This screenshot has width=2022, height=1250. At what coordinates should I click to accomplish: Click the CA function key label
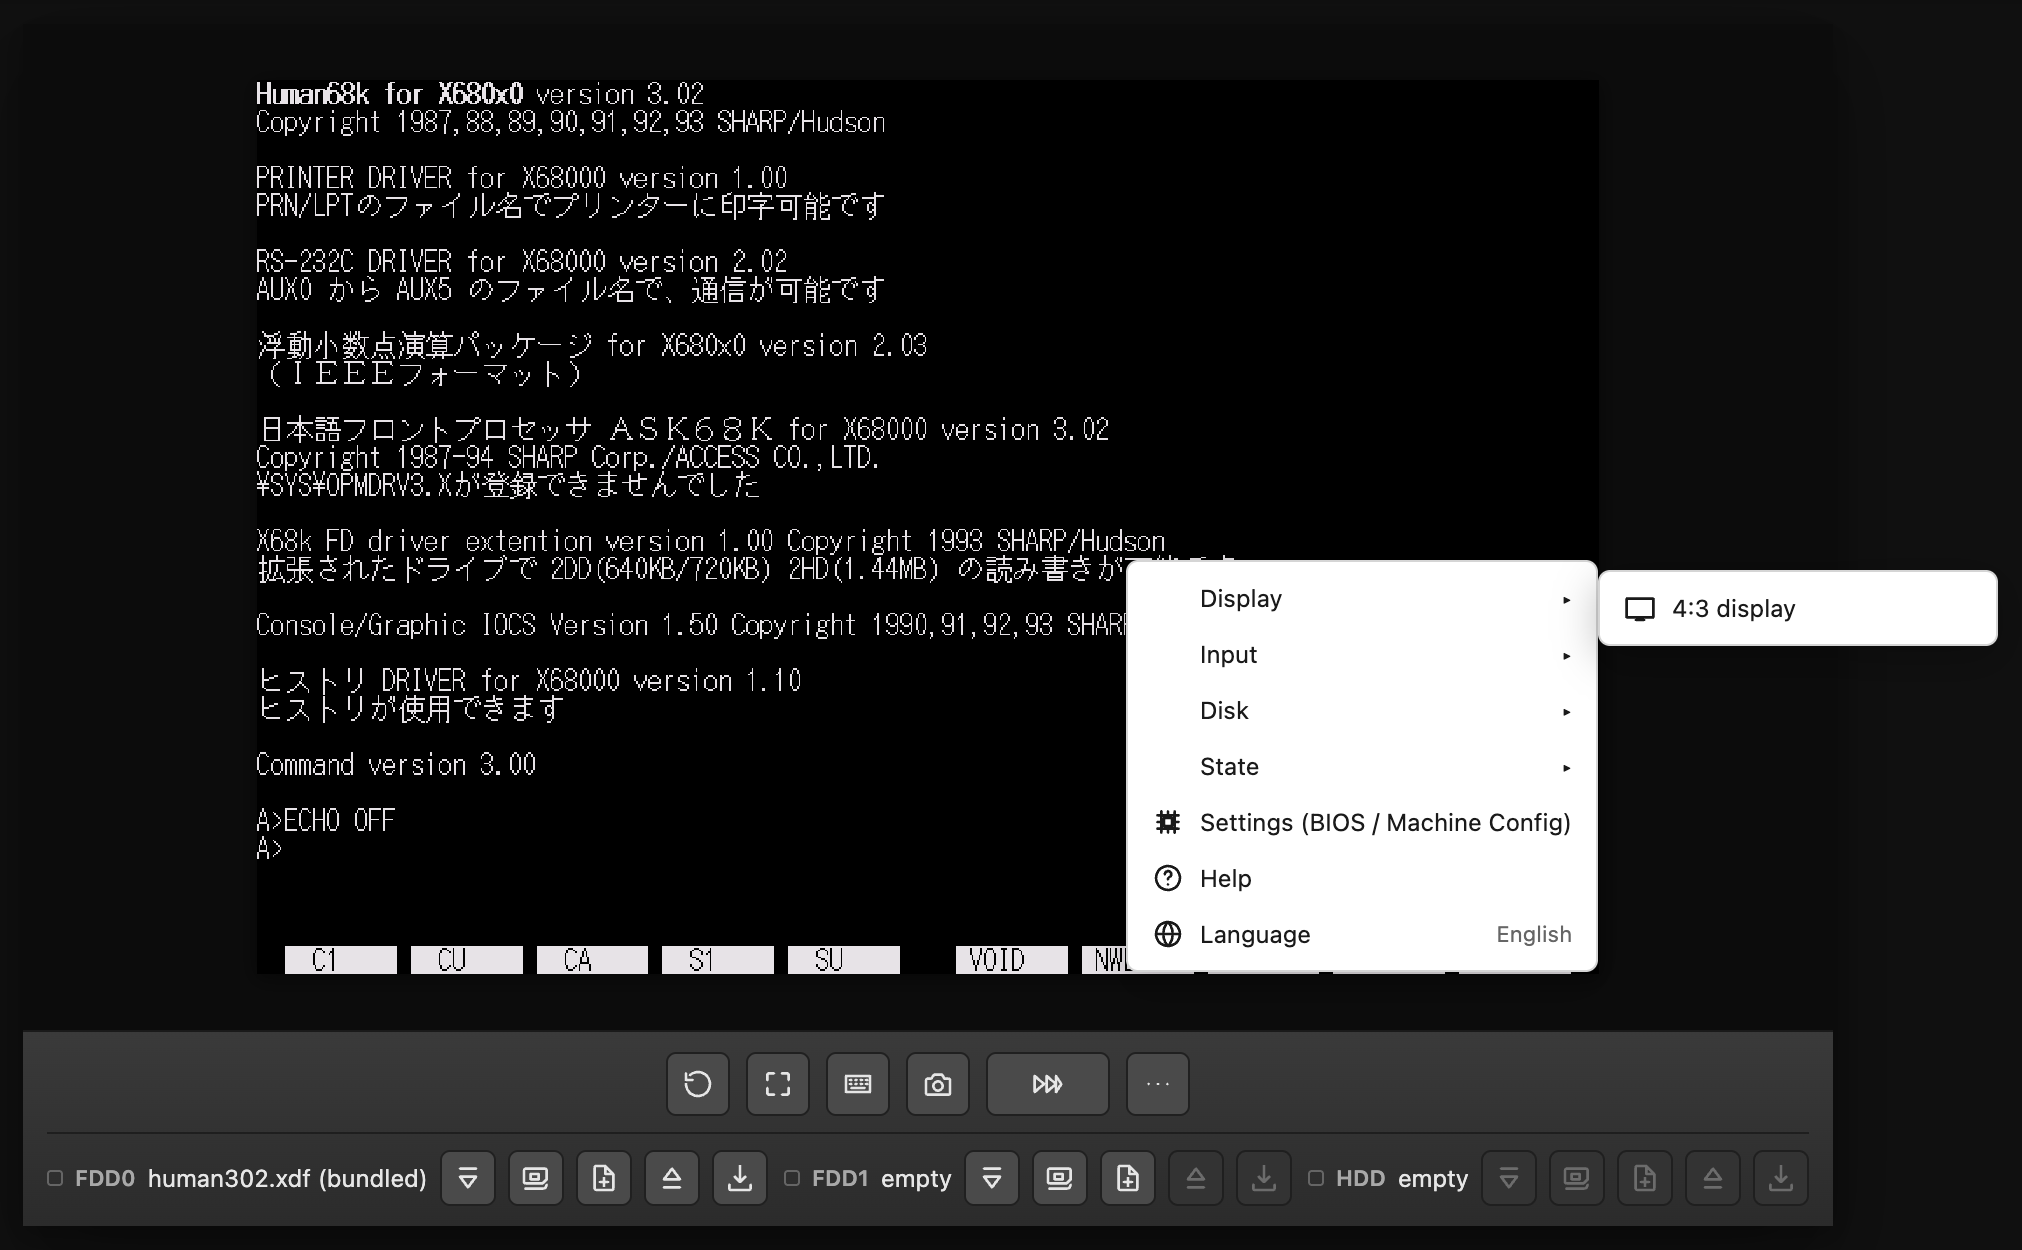pos(592,960)
